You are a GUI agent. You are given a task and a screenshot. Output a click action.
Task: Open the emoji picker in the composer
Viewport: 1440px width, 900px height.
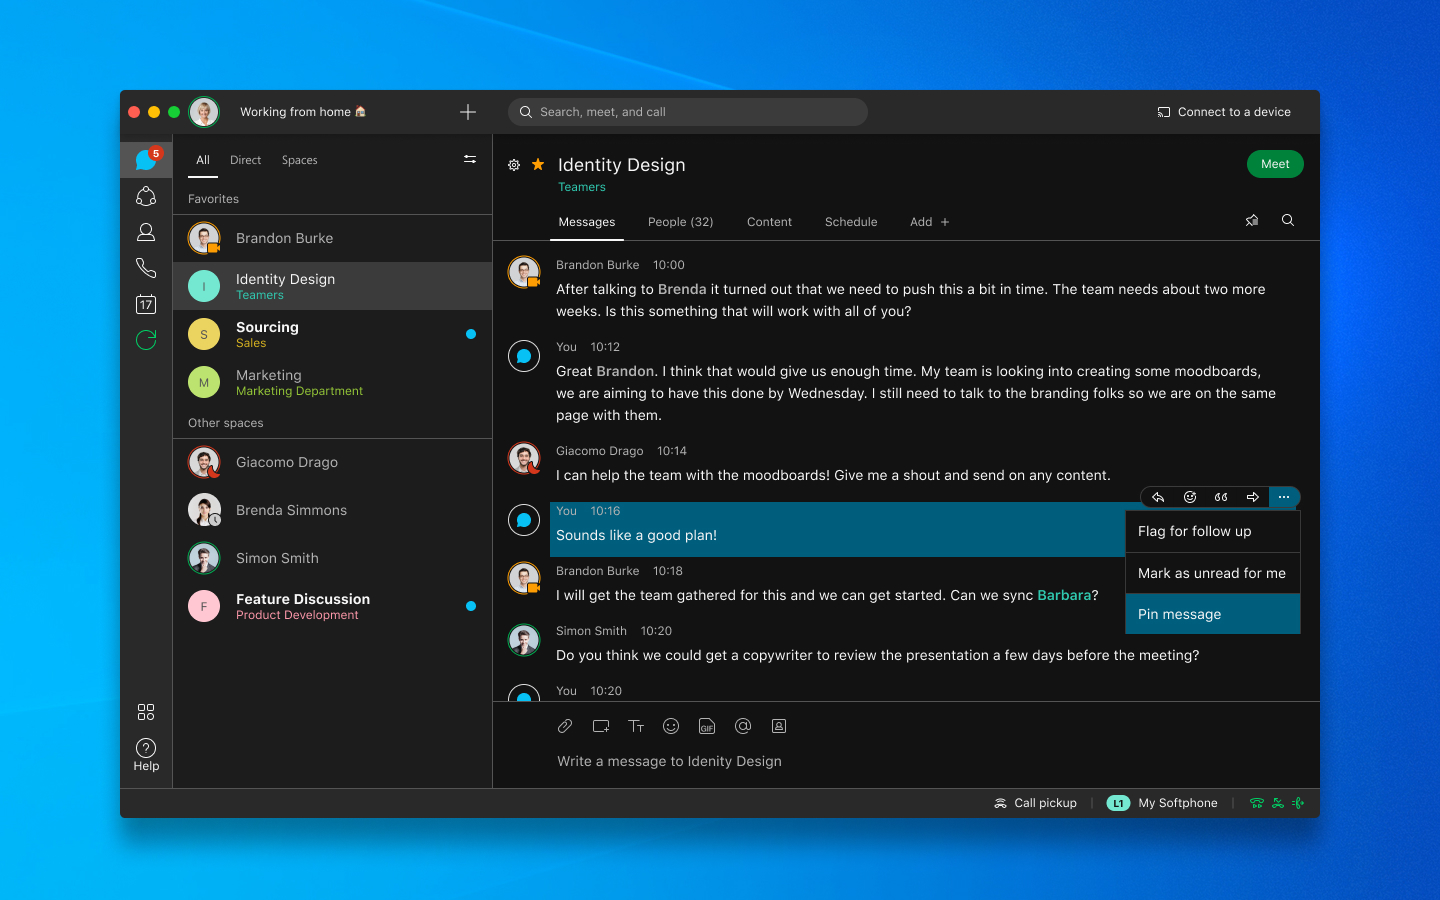[671, 726]
